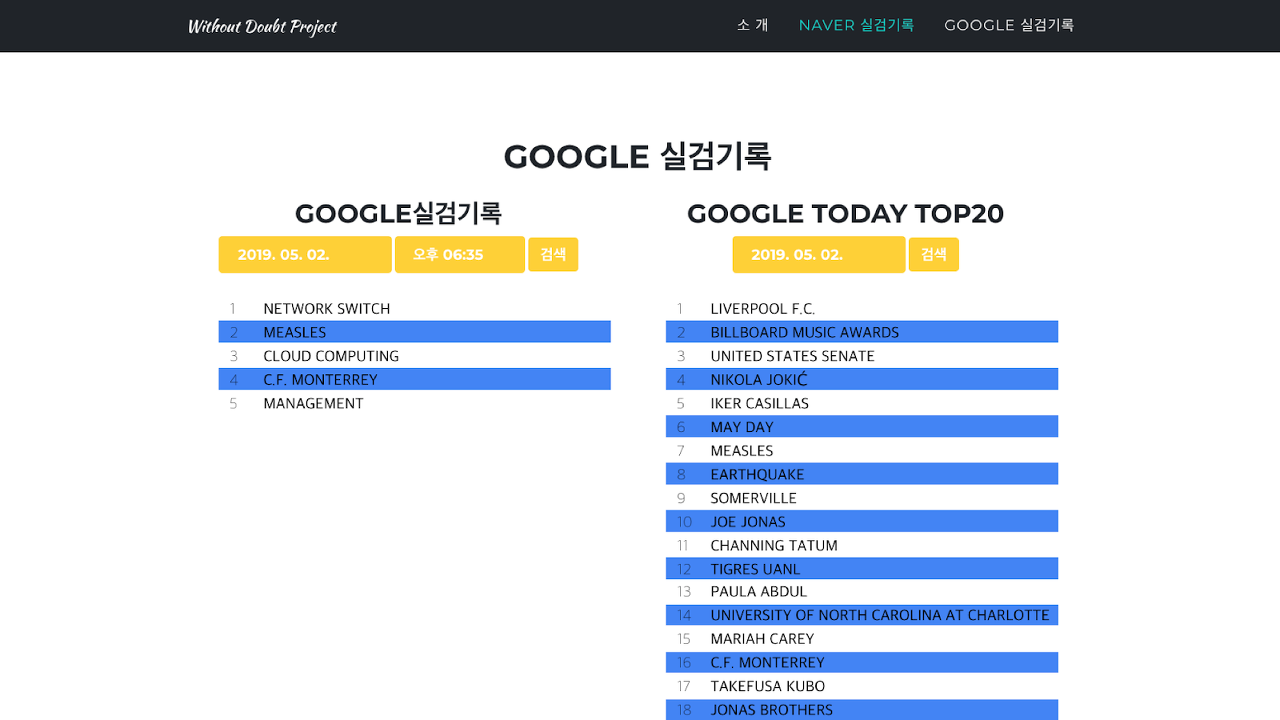Select UNITED STATES SENATE row
This screenshot has height=720, width=1280.
[862, 356]
